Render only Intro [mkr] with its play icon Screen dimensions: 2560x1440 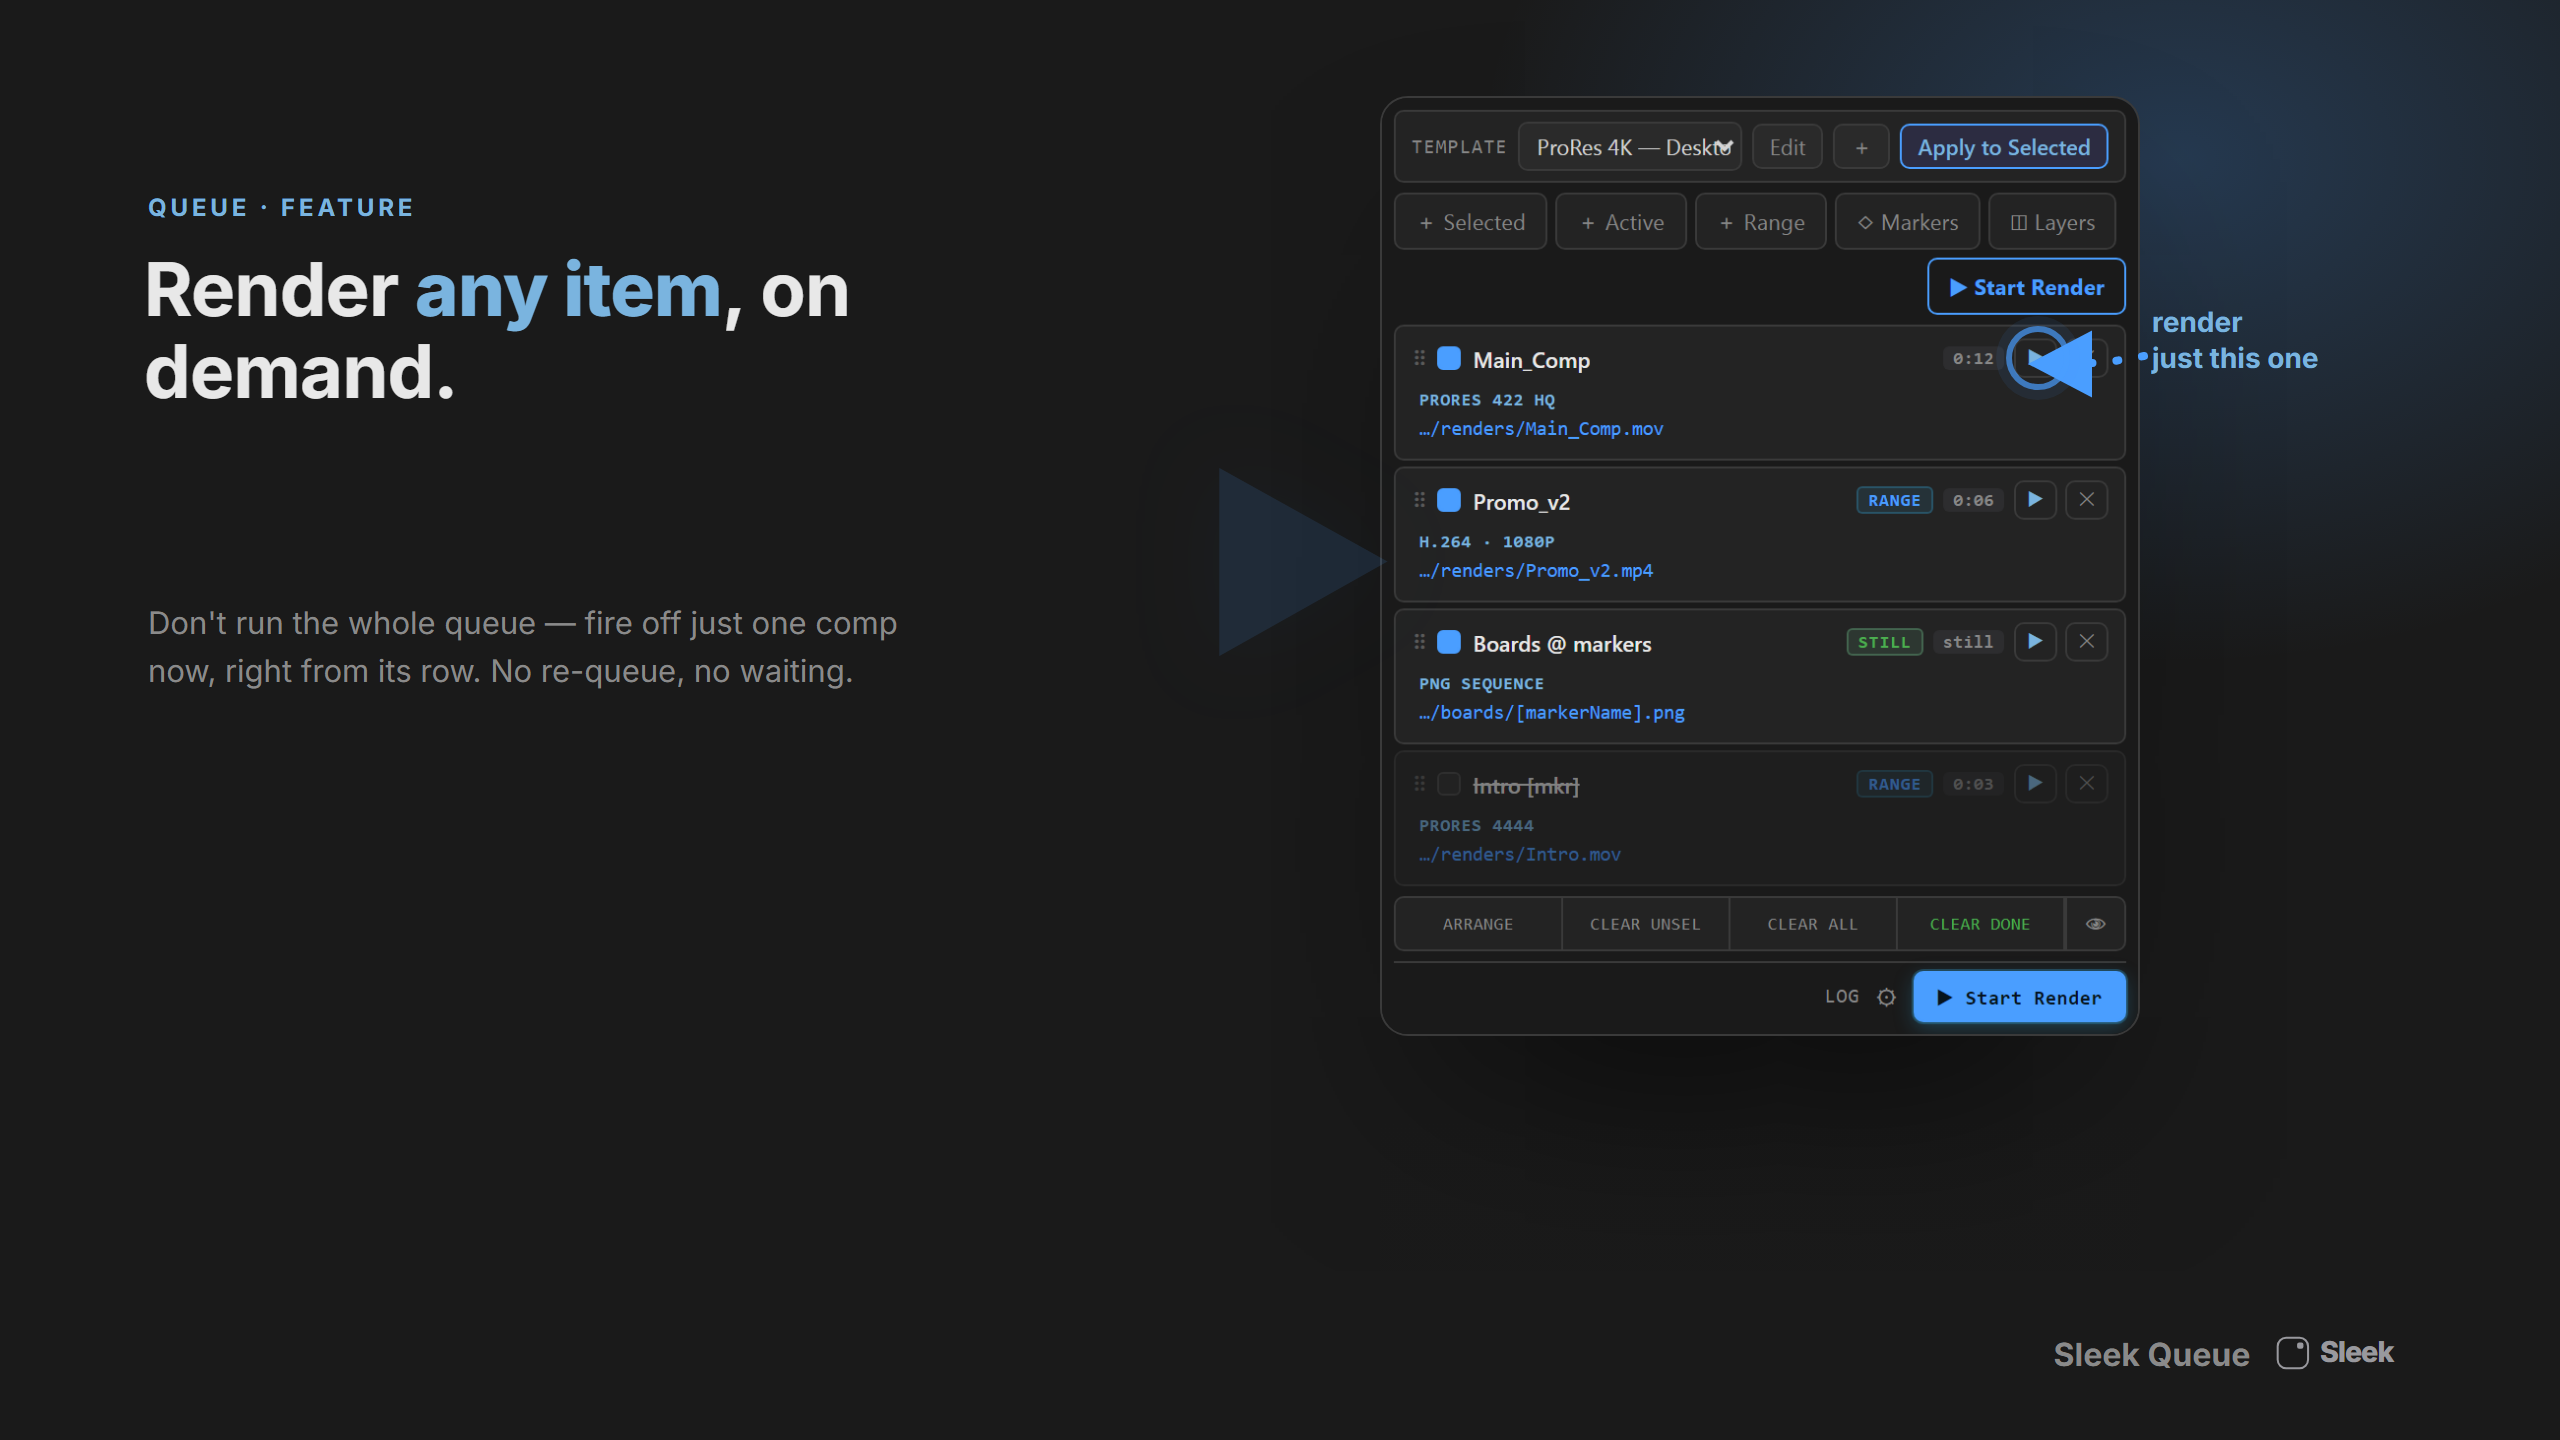click(2035, 784)
